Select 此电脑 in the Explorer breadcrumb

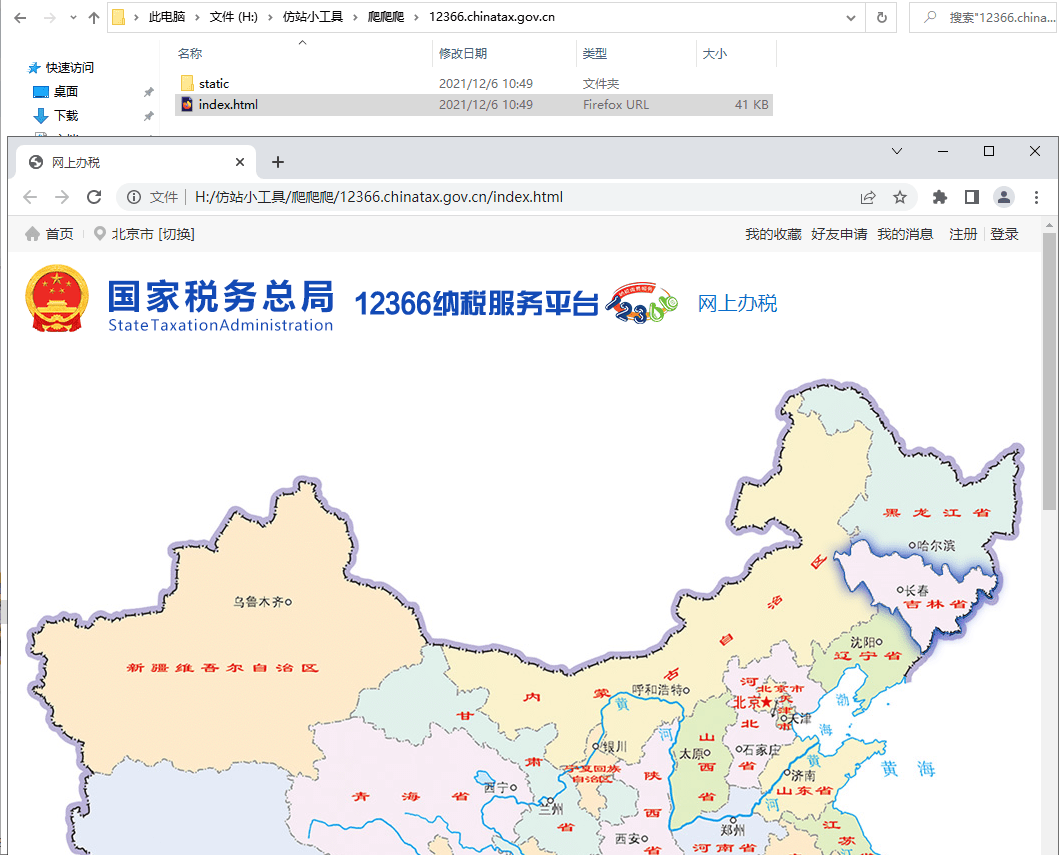click(x=166, y=17)
